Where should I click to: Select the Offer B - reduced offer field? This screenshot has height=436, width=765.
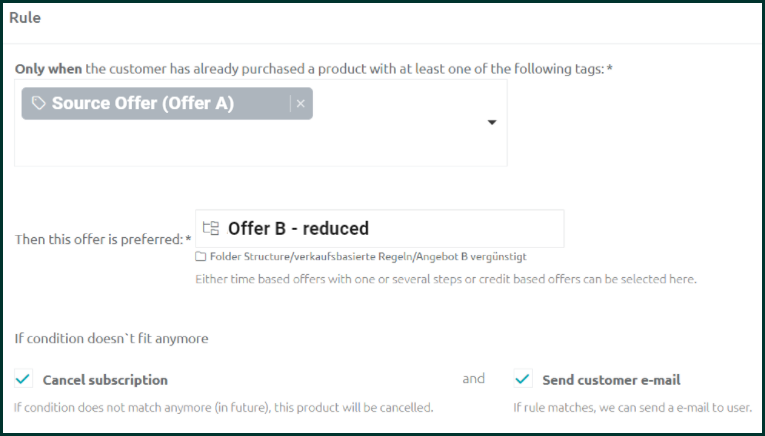(x=380, y=229)
